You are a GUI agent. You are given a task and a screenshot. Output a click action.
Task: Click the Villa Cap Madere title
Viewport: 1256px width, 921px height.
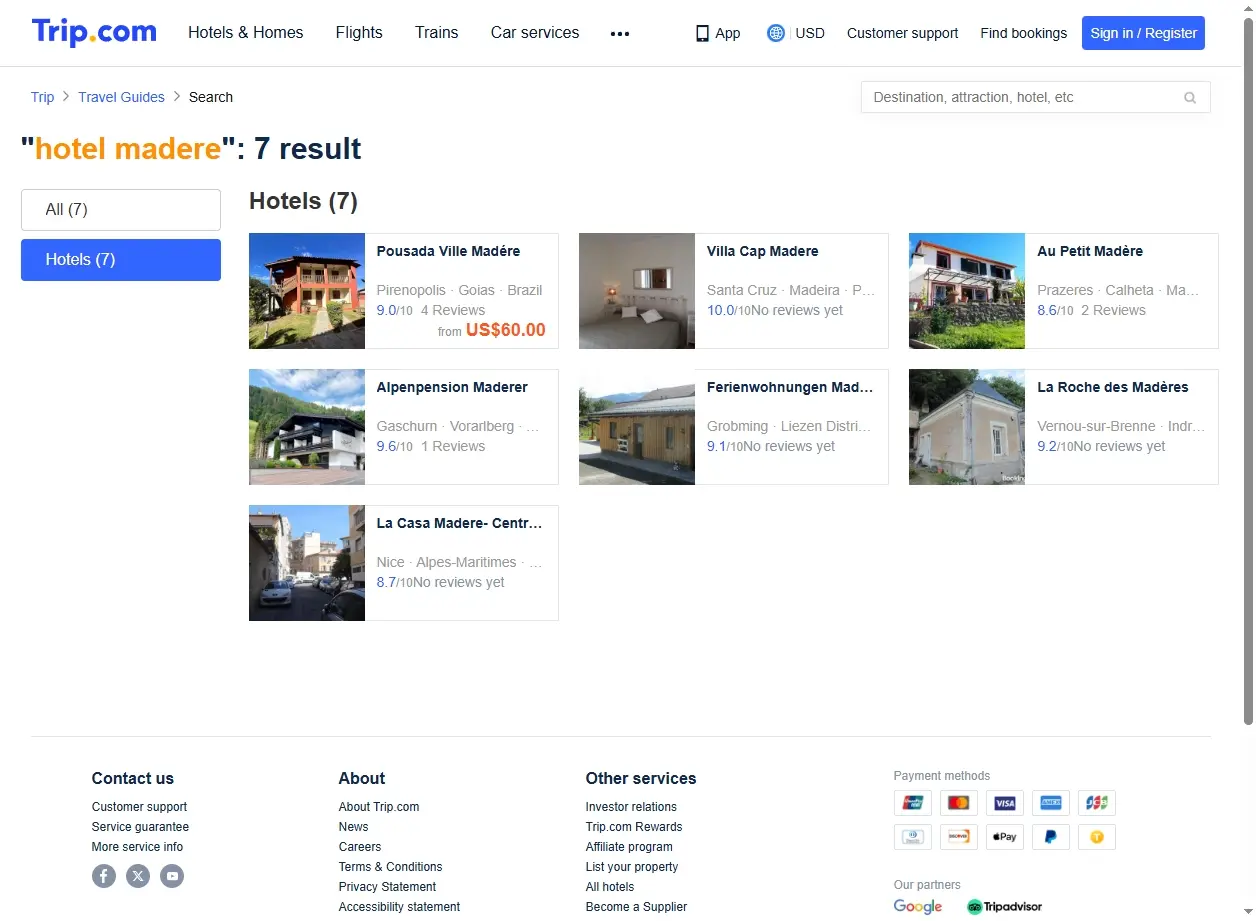pos(762,251)
